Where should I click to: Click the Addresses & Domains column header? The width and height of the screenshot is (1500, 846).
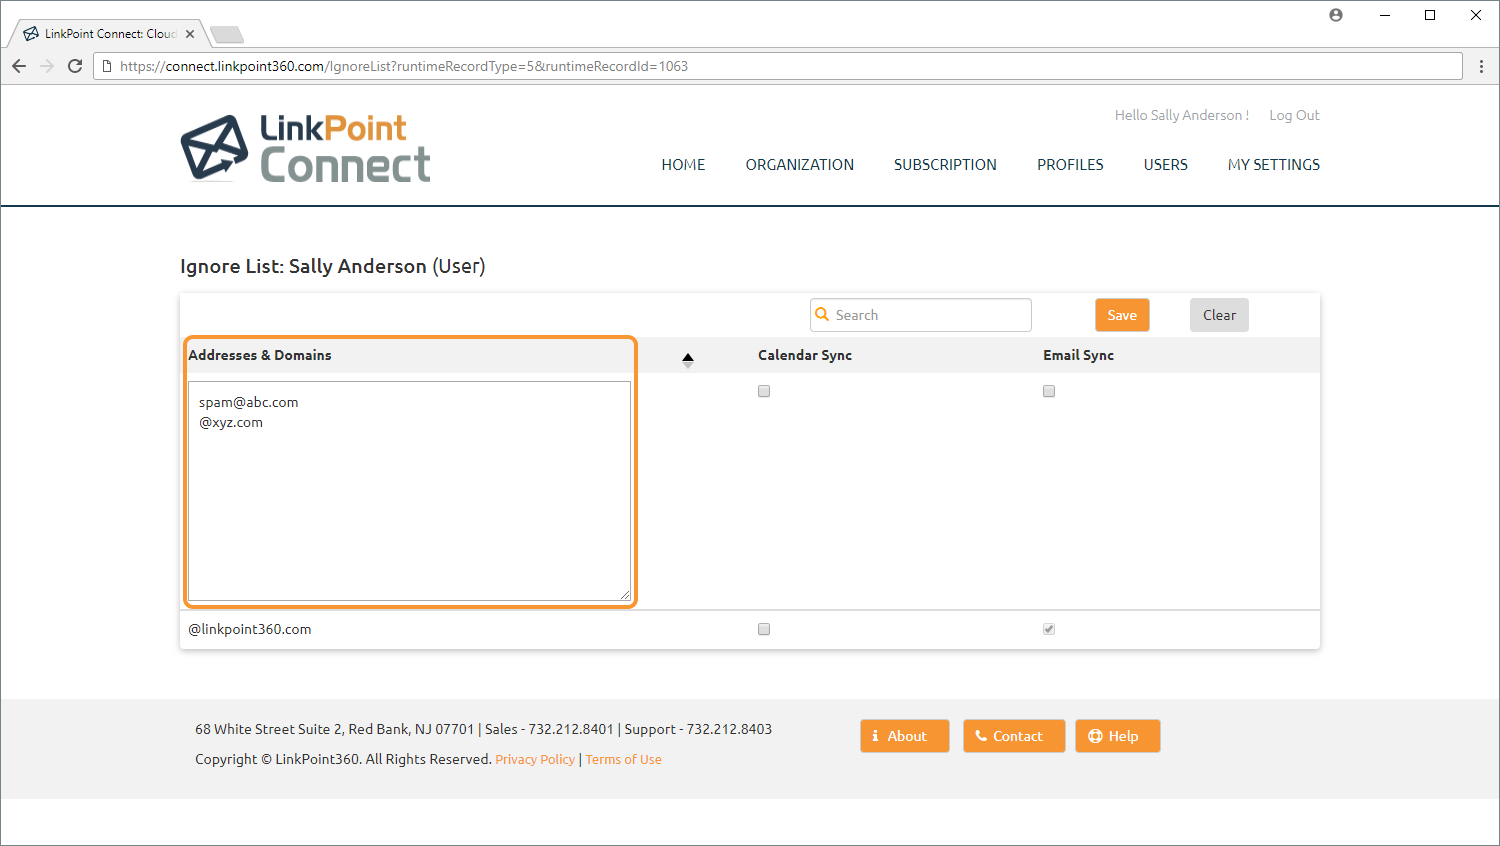pos(260,355)
